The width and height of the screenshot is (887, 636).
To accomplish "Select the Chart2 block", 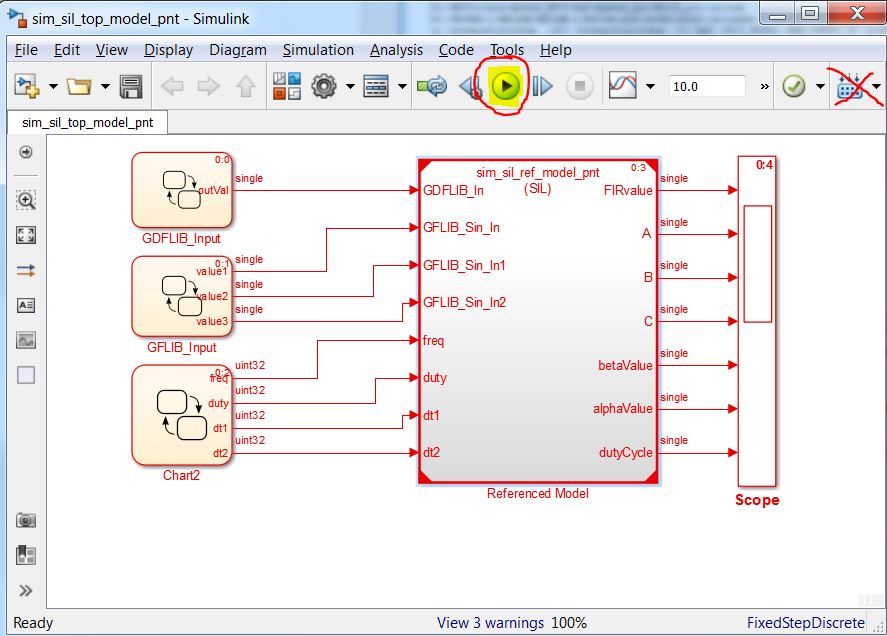I will tap(182, 415).
